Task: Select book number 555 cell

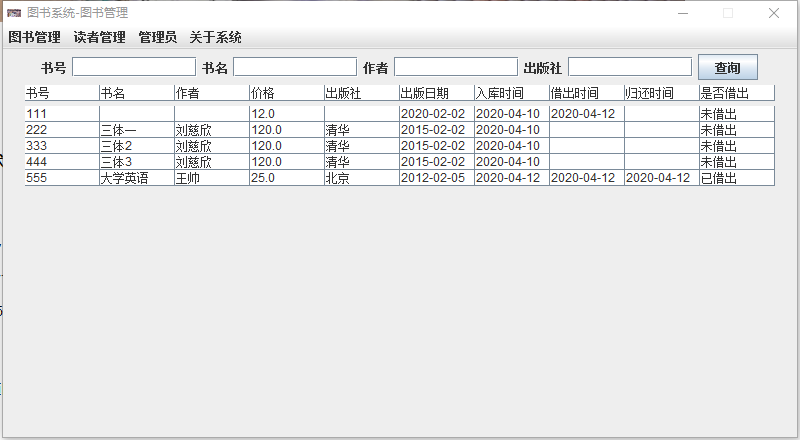Action: 62,178
